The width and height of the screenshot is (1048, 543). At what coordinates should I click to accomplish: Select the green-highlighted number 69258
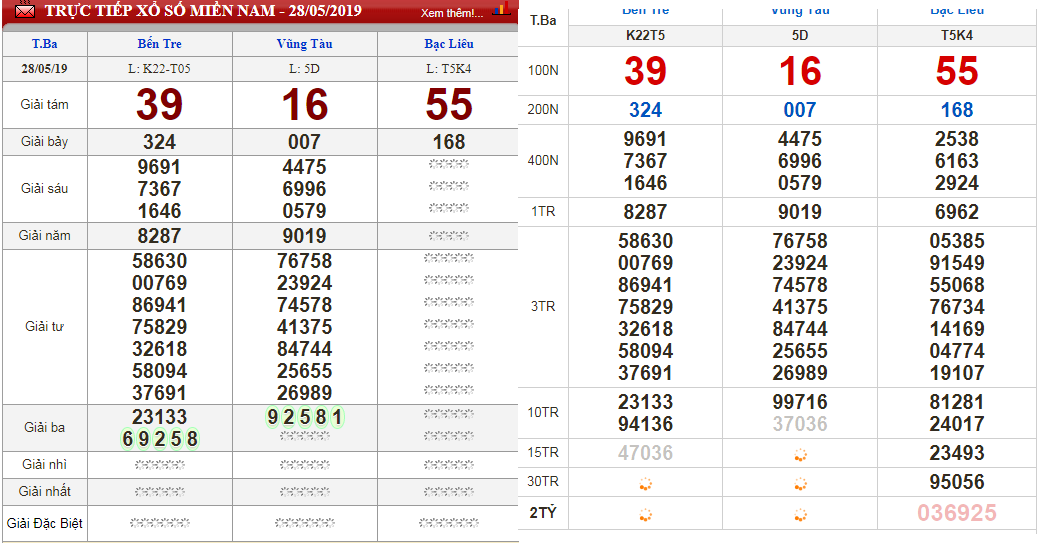pyautogui.click(x=160, y=439)
